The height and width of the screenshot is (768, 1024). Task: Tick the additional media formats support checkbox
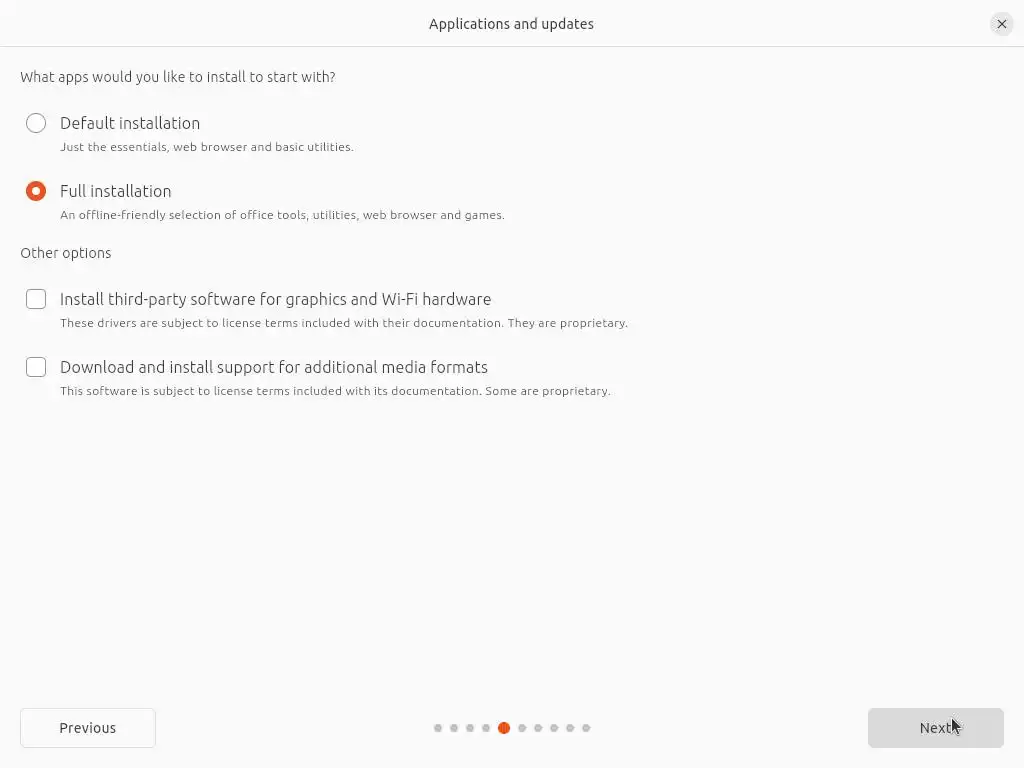tap(36, 367)
